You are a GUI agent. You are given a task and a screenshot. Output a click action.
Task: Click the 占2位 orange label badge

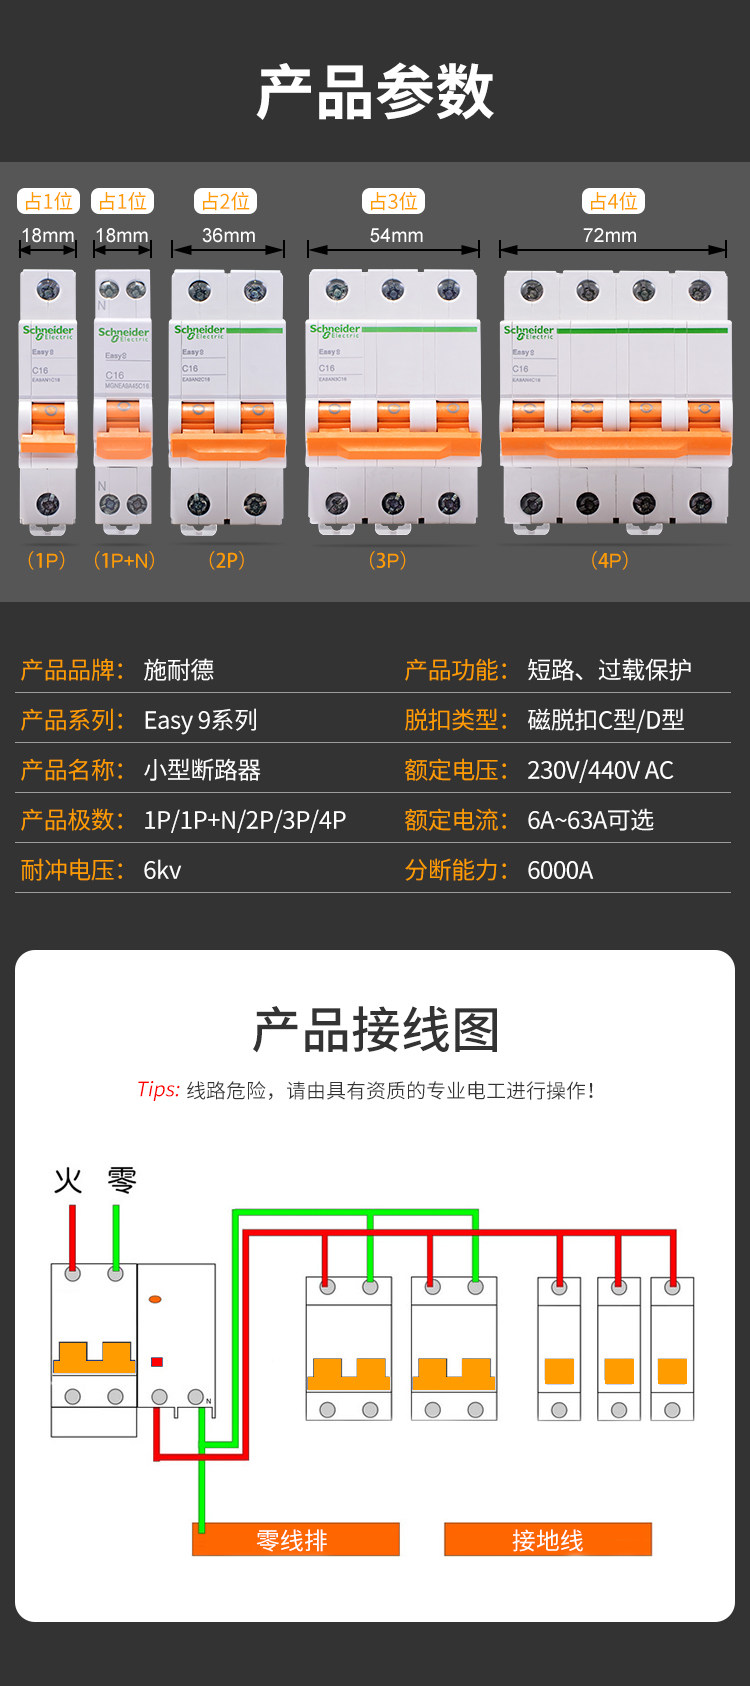point(226,201)
